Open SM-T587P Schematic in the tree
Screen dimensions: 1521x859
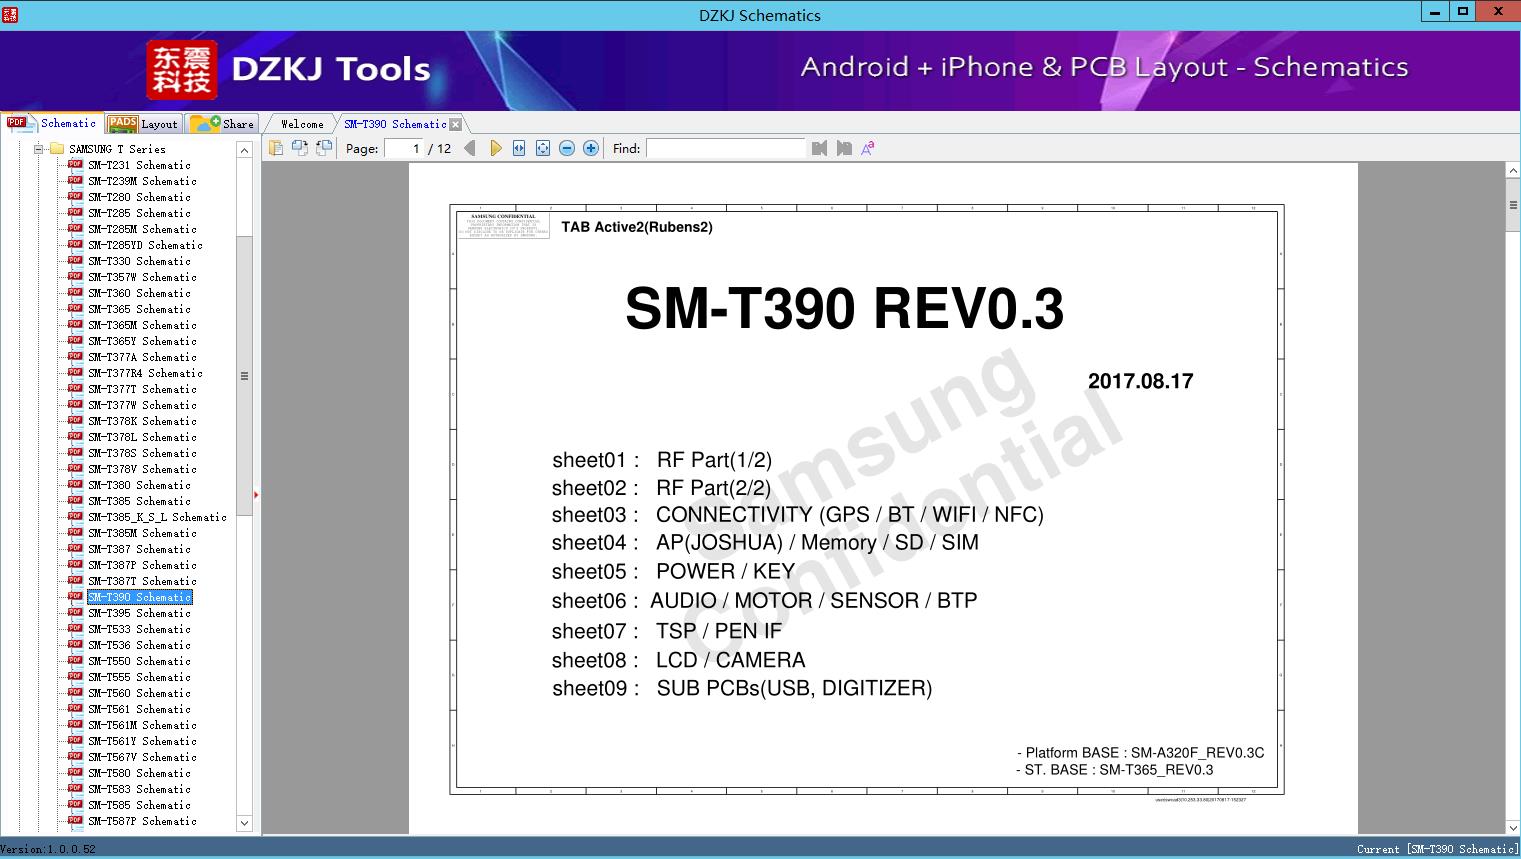(142, 821)
